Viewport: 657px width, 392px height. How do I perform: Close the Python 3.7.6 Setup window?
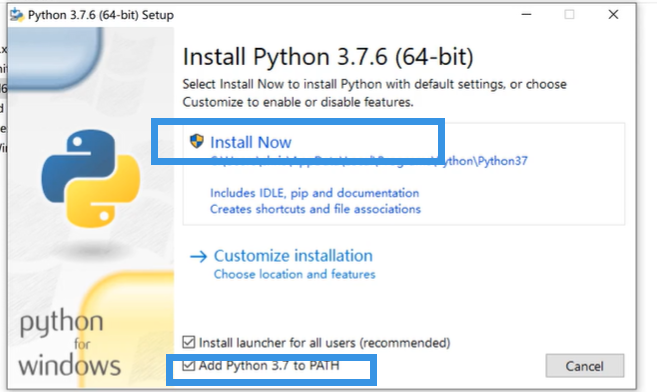pos(613,15)
